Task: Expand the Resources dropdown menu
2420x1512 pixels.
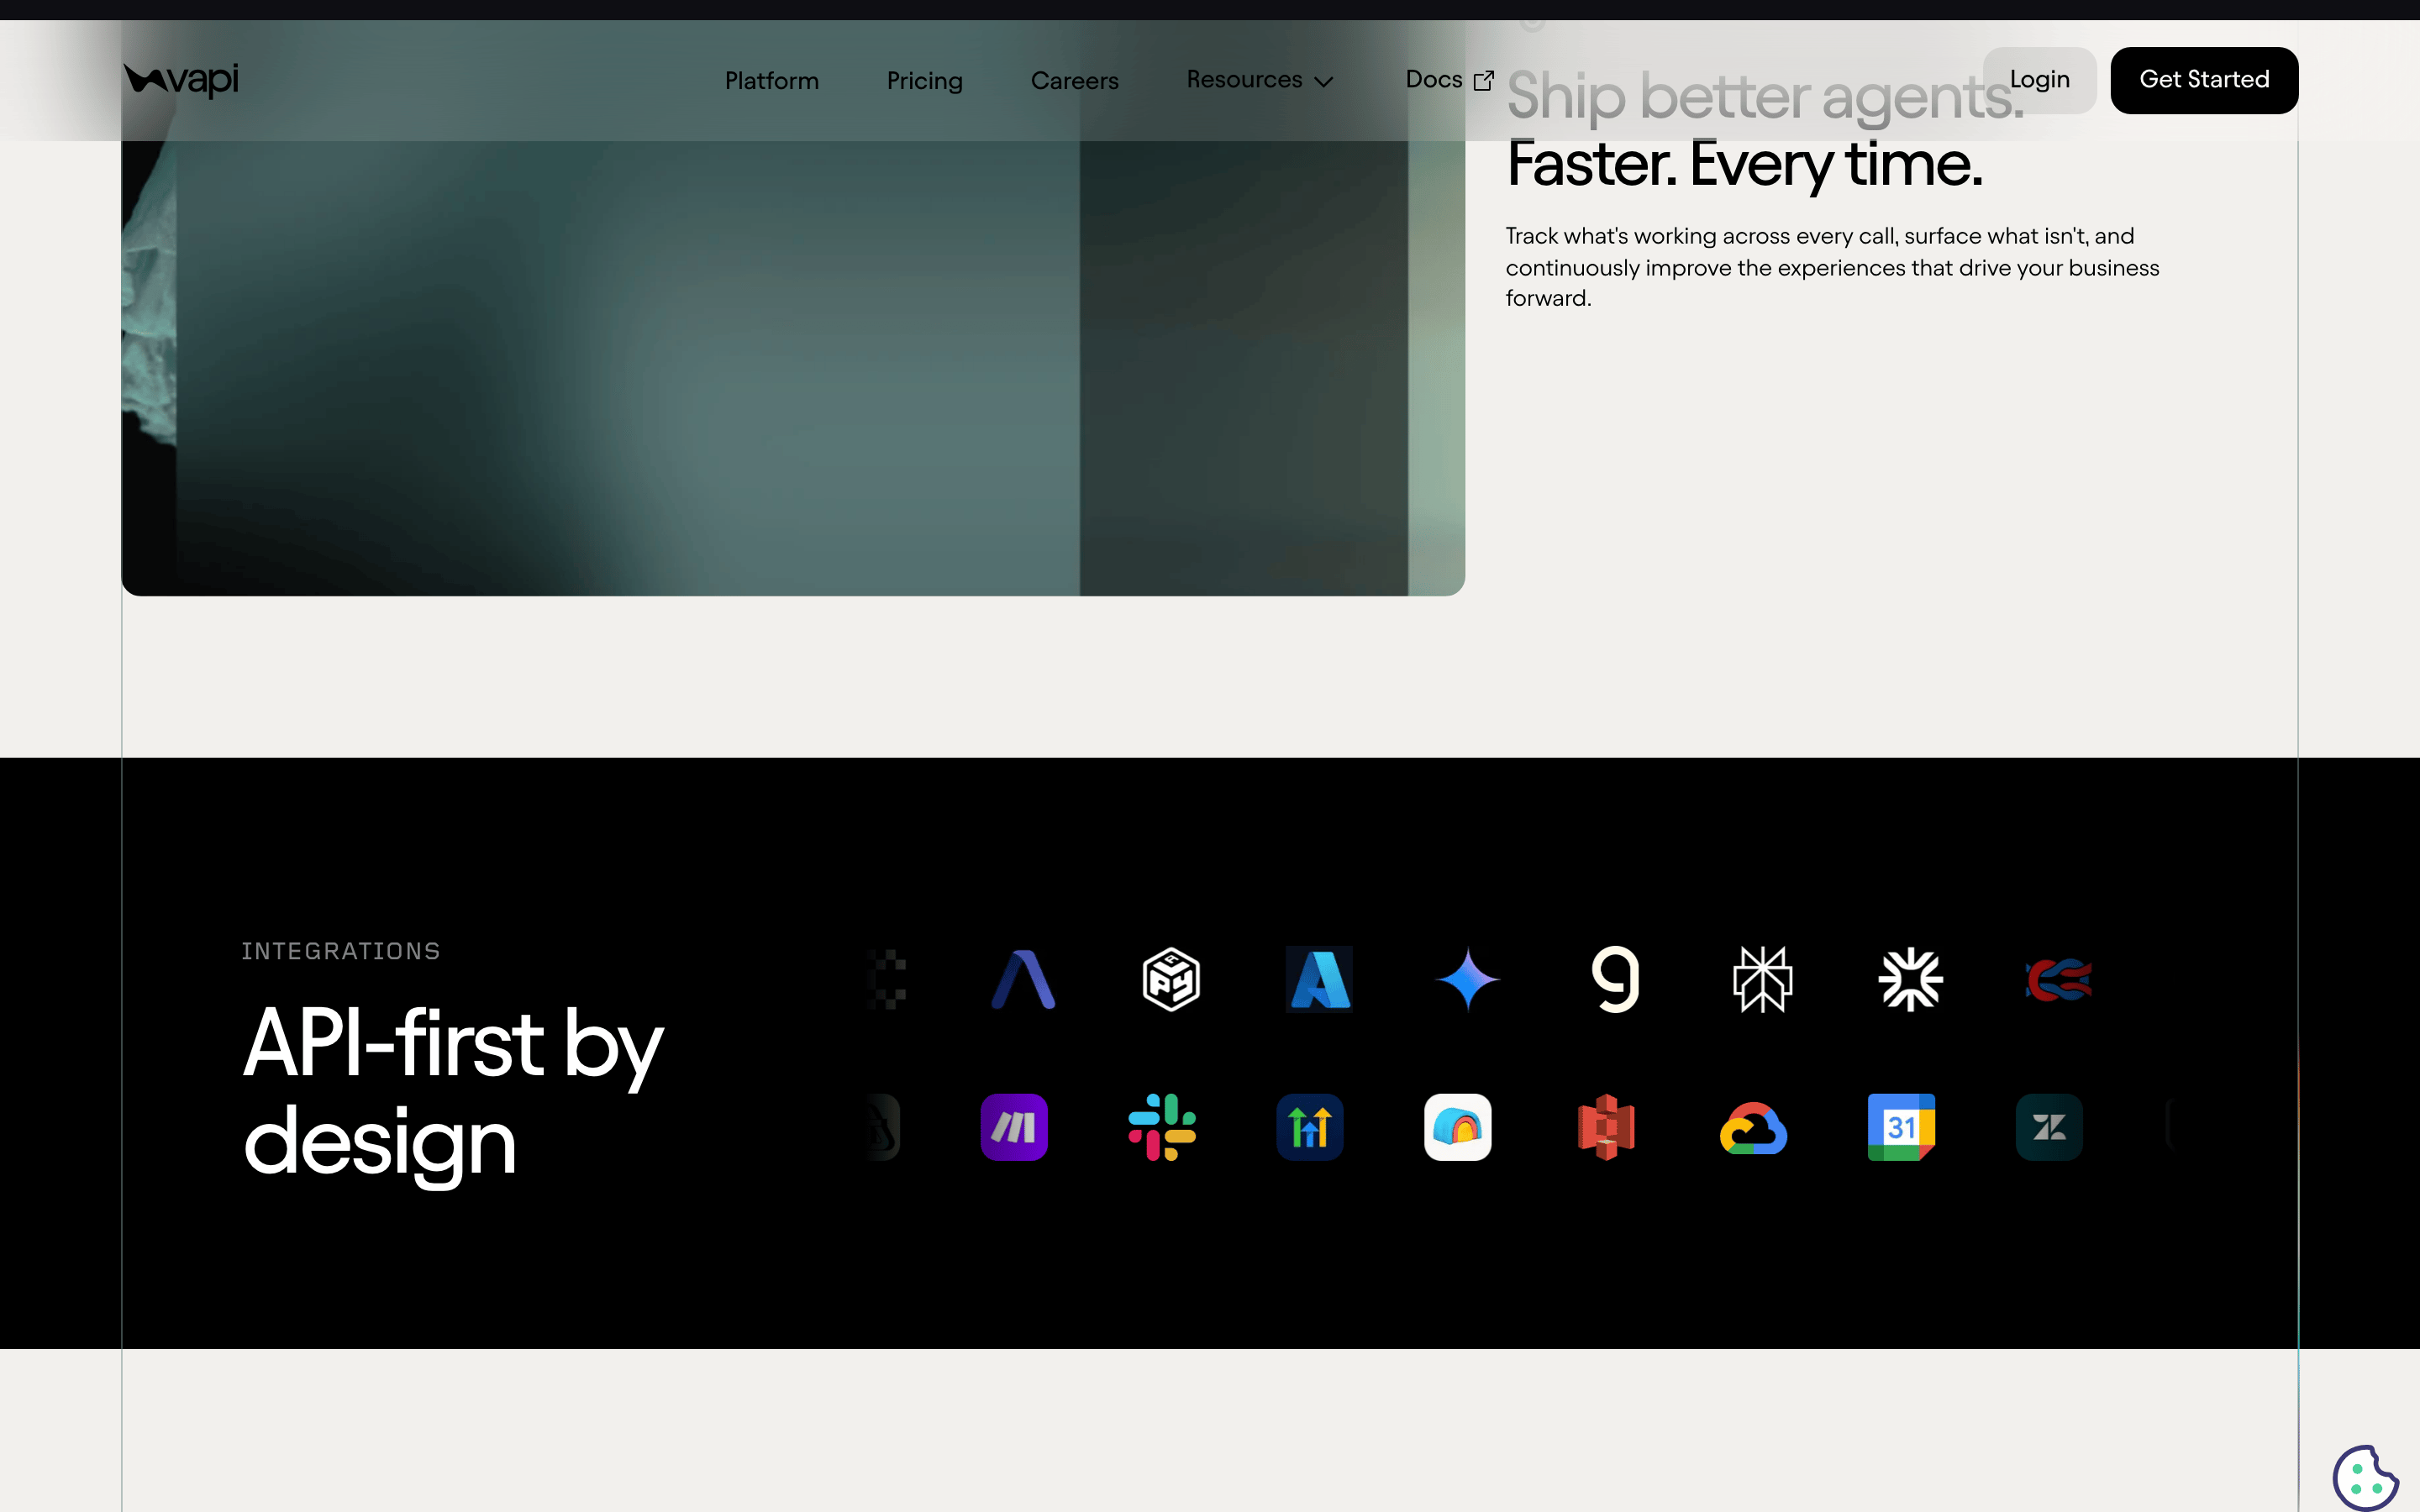Action: (1260, 80)
